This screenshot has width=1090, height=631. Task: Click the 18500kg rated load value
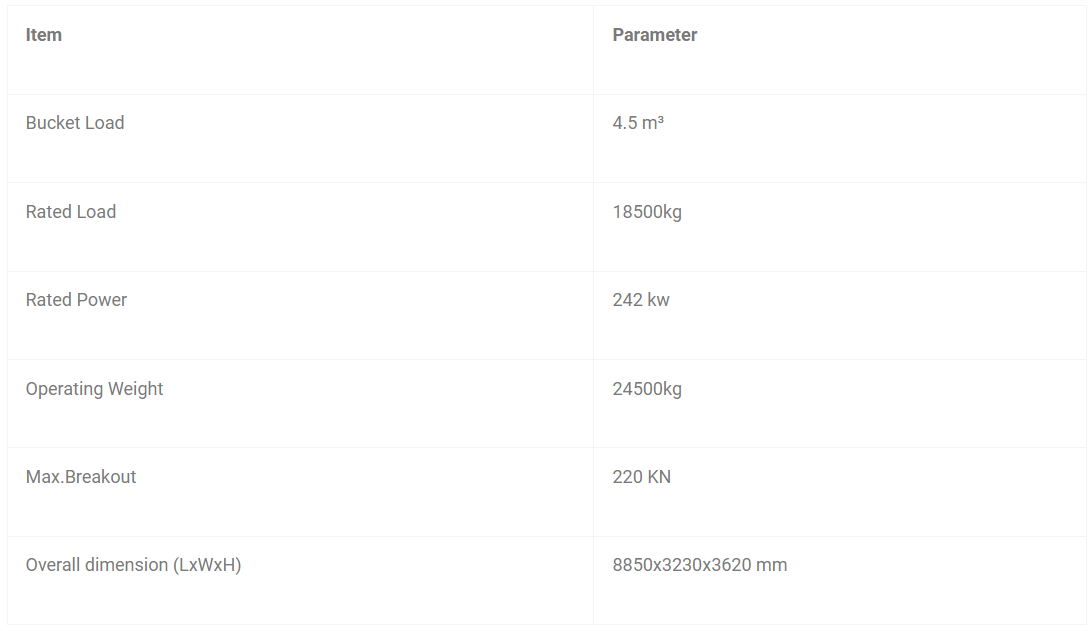coord(647,212)
